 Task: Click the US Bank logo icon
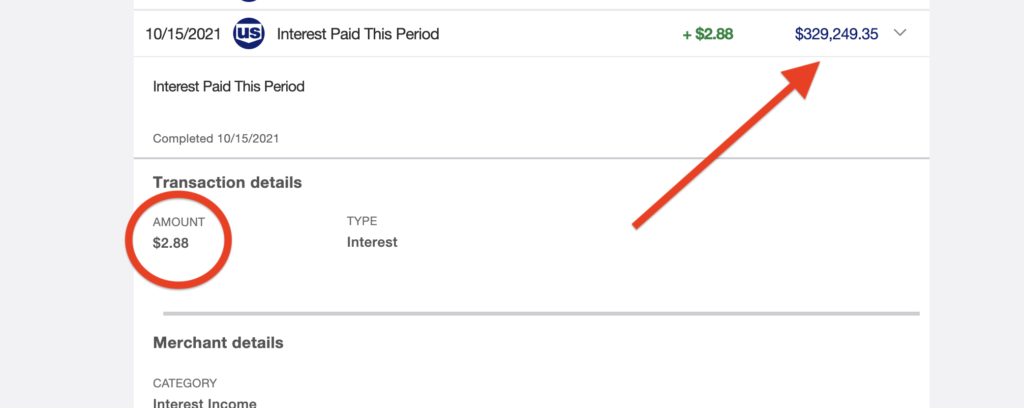point(249,34)
